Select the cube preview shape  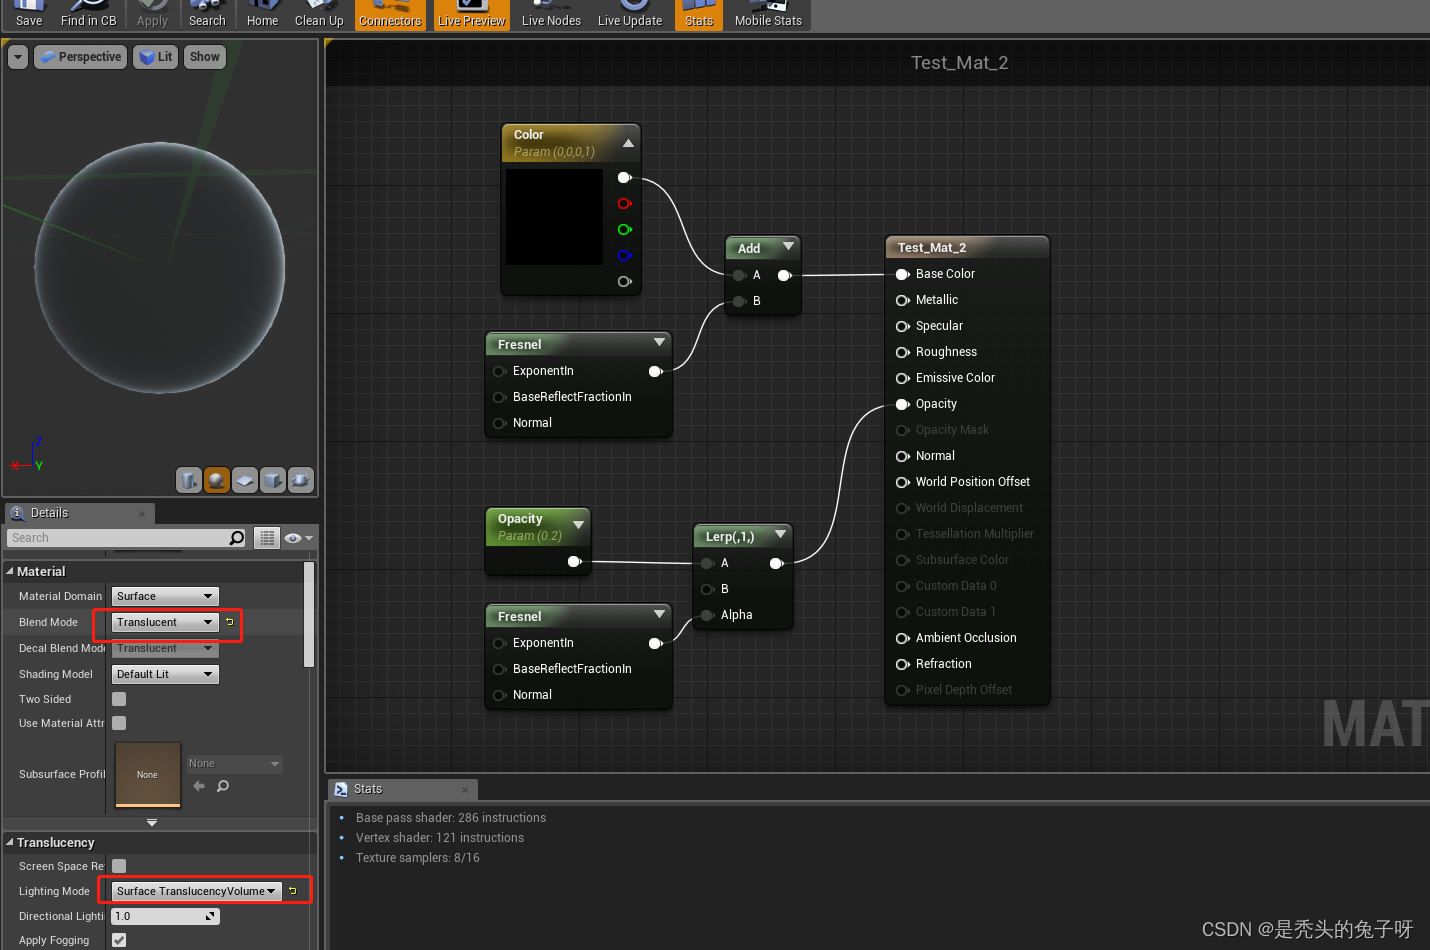point(273,480)
